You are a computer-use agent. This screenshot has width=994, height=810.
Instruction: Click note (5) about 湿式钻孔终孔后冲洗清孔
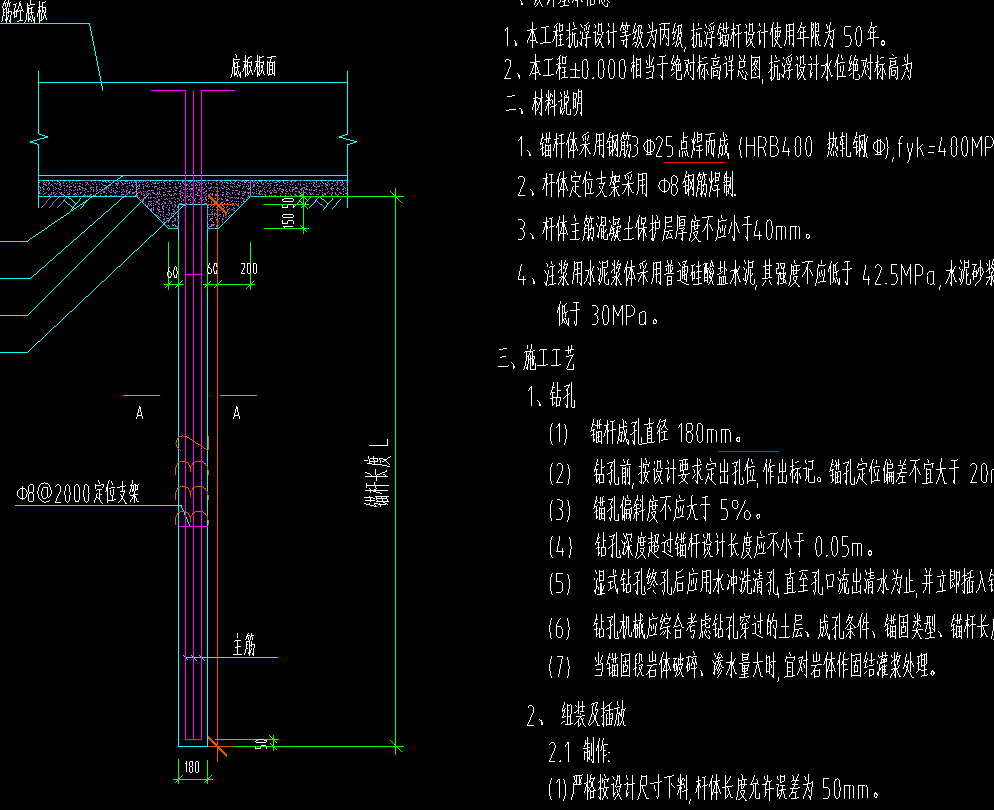click(x=771, y=583)
